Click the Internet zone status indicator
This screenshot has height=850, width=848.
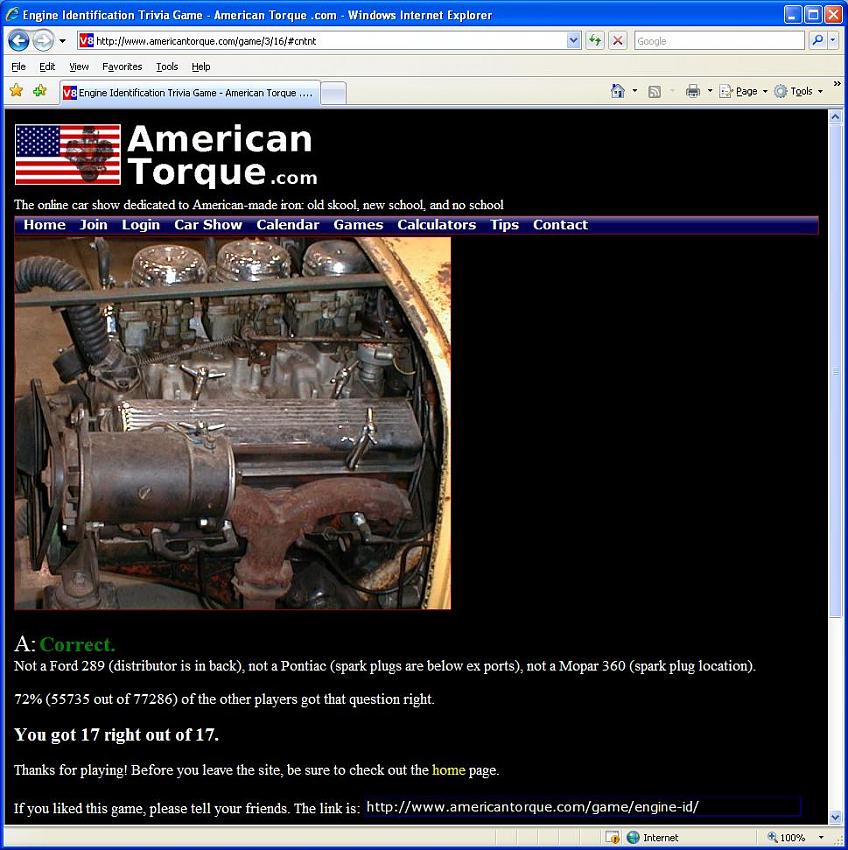(x=653, y=838)
